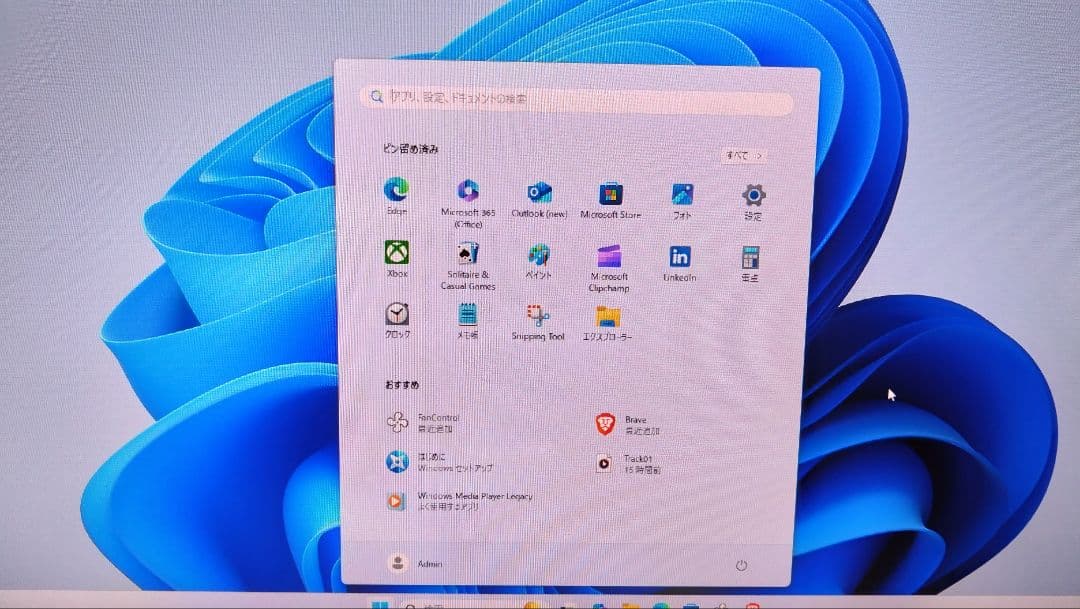
Task: Expand すべて to show all apps
Action: pyautogui.click(x=744, y=156)
